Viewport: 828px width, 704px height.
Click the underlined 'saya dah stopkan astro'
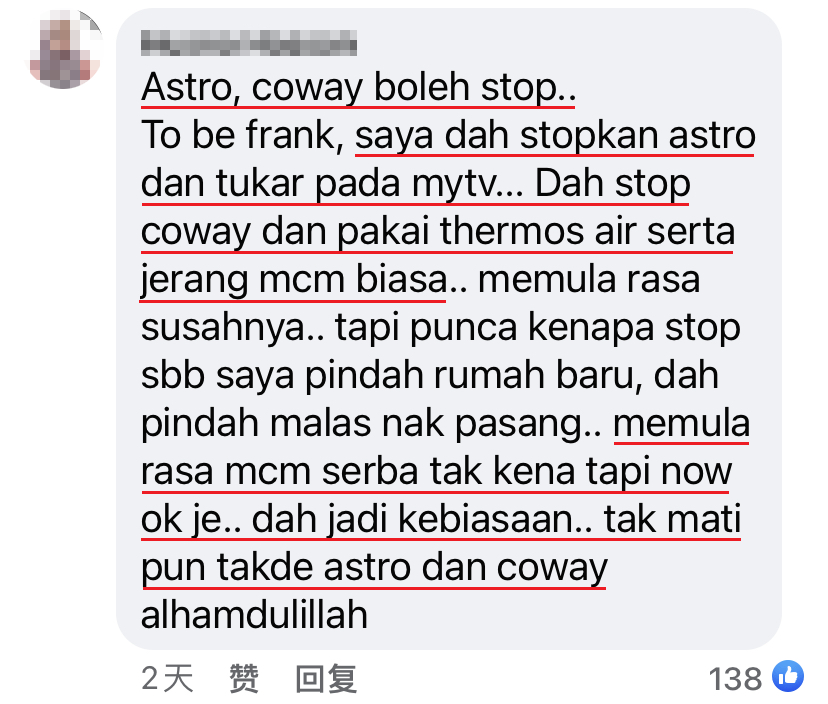tap(555, 136)
